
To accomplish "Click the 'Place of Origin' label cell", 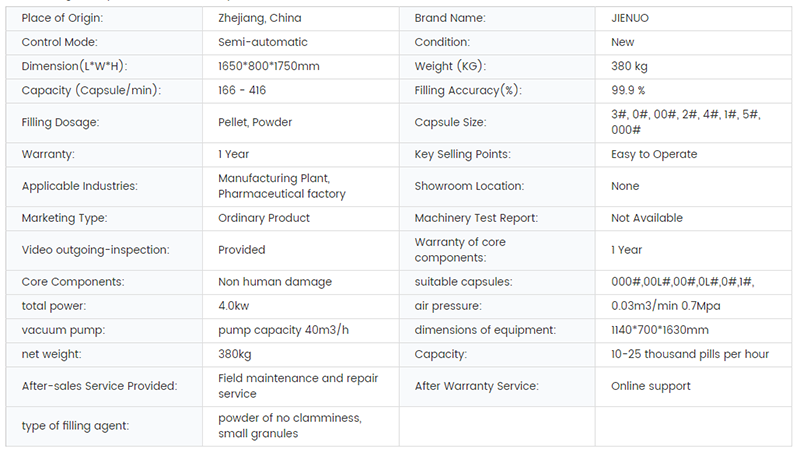I will 62,18.
